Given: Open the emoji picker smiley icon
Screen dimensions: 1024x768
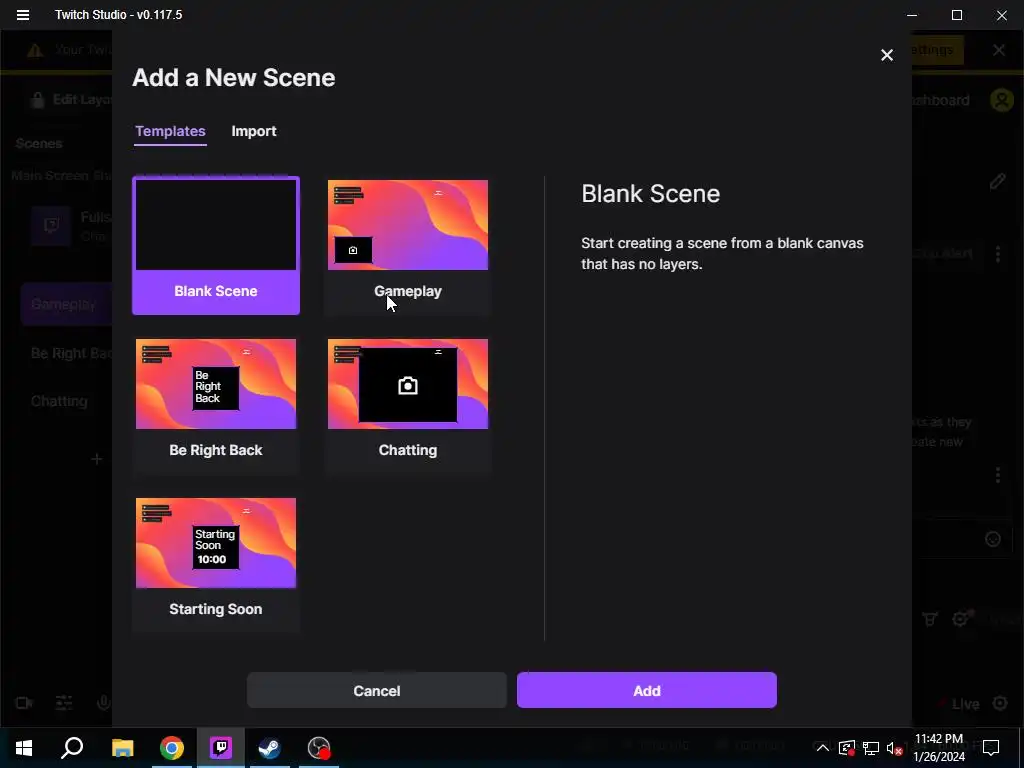Looking at the screenshot, I should coord(993,539).
